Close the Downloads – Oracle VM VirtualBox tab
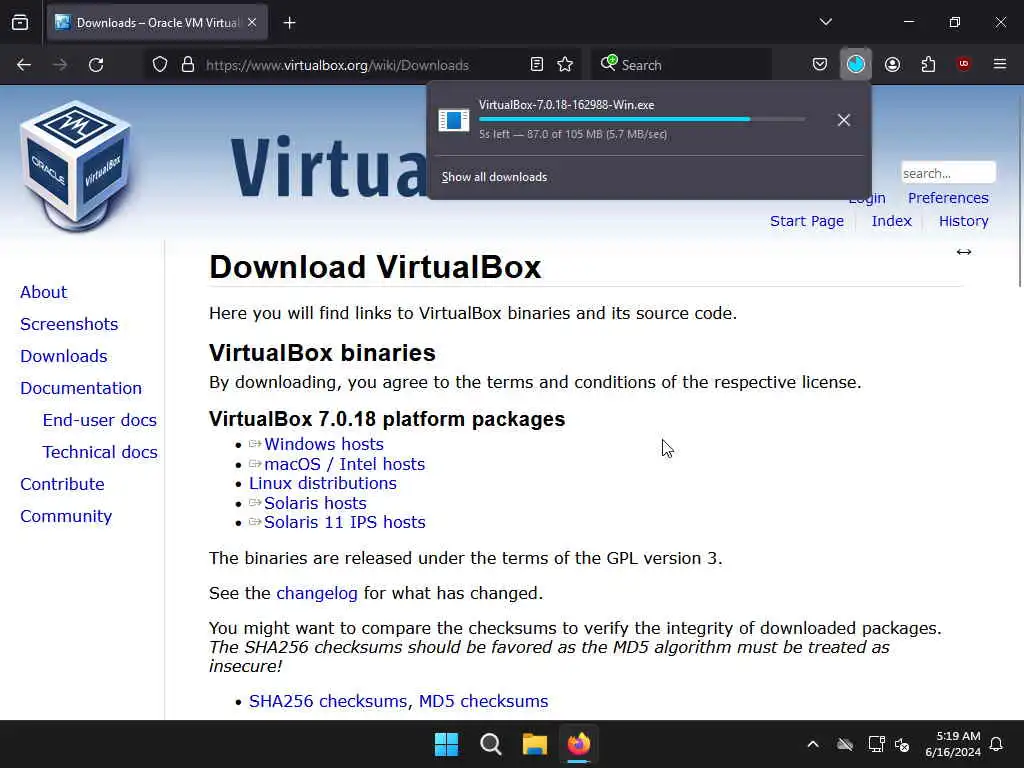The width and height of the screenshot is (1024, 768). [252, 23]
